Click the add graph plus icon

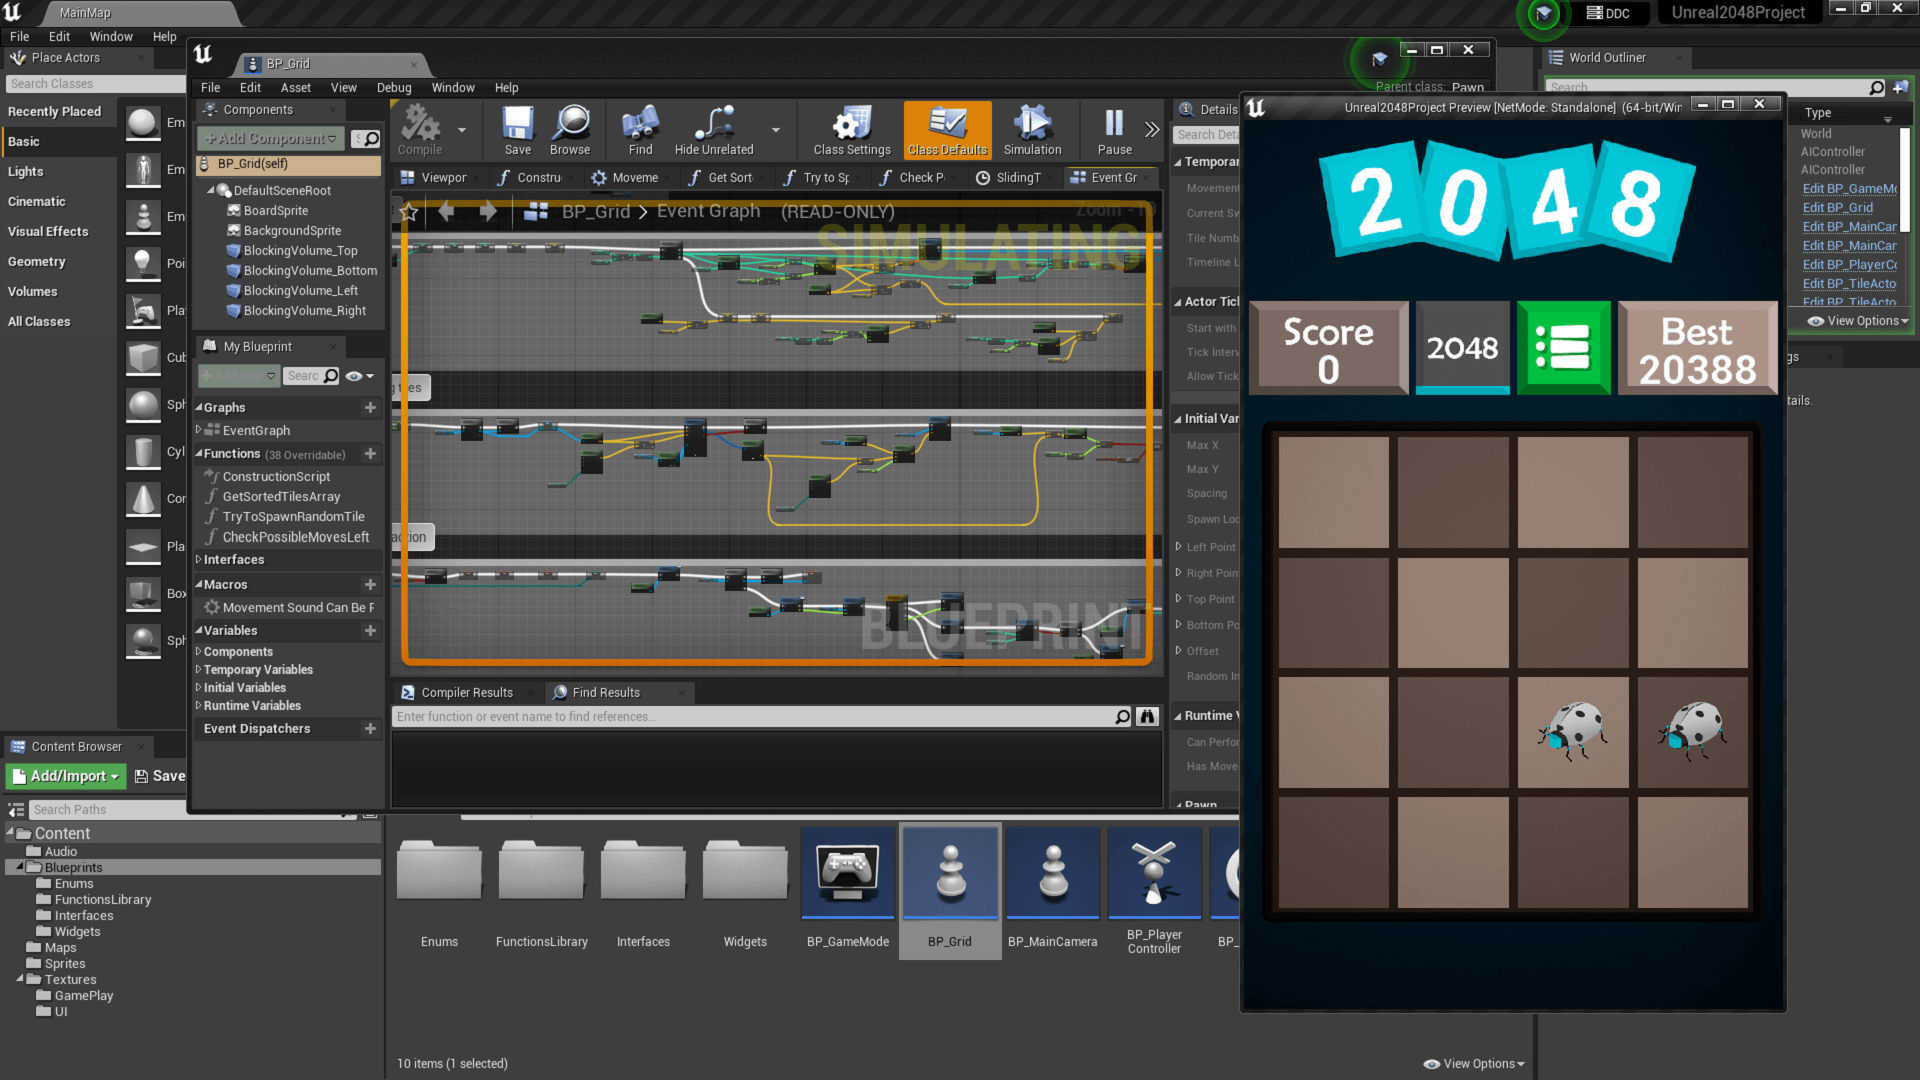coord(370,407)
